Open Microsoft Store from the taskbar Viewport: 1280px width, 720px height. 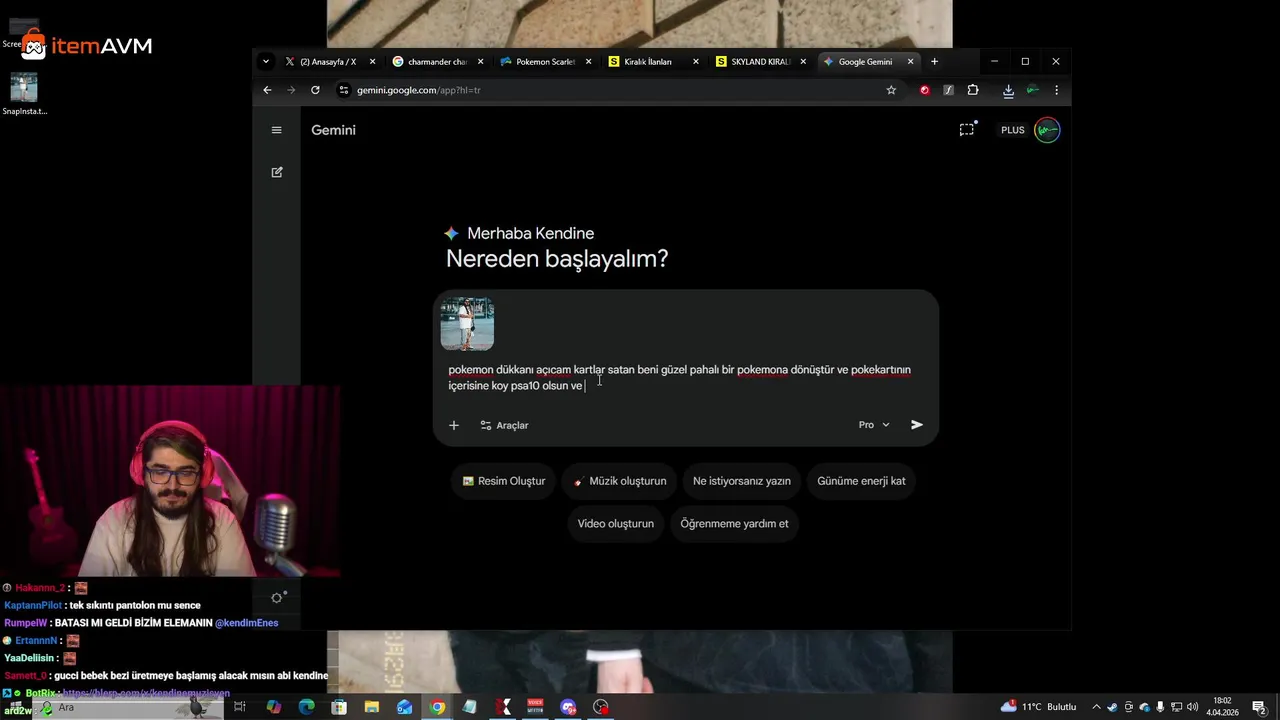coord(339,707)
